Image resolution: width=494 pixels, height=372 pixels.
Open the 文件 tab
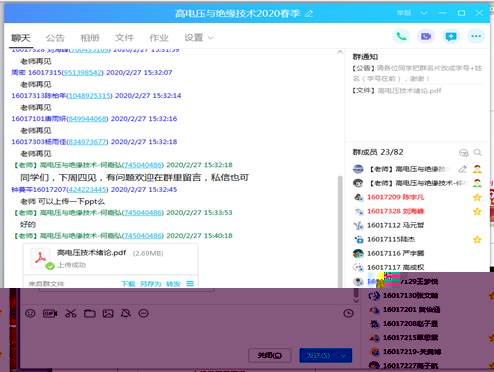coord(124,38)
